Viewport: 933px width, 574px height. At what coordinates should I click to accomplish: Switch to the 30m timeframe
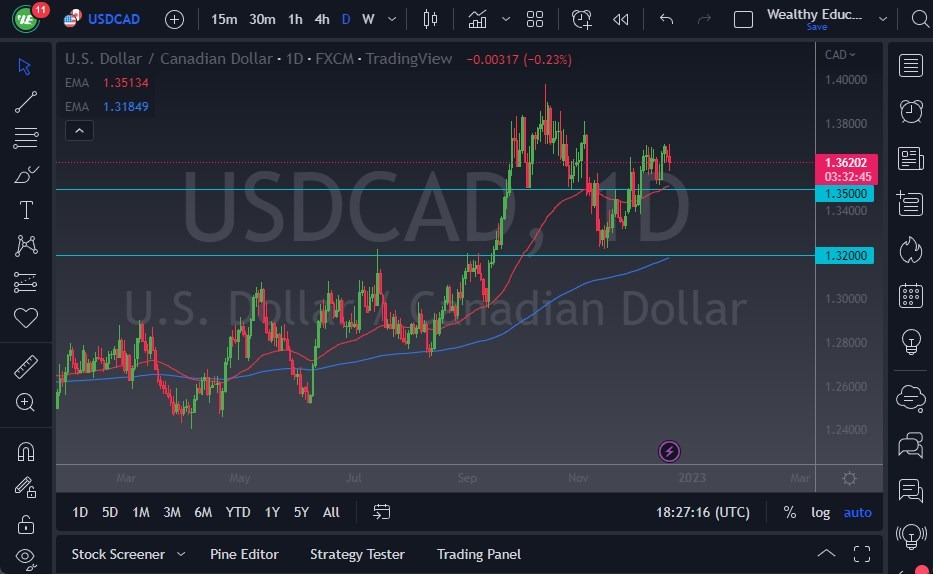pos(262,20)
